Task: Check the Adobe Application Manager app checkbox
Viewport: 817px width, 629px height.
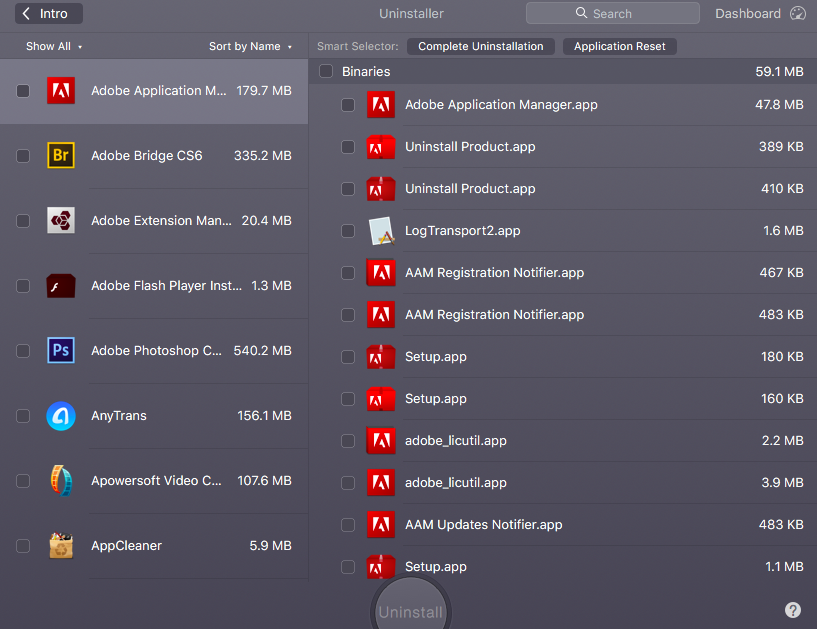Action: [x=23, y=91]
